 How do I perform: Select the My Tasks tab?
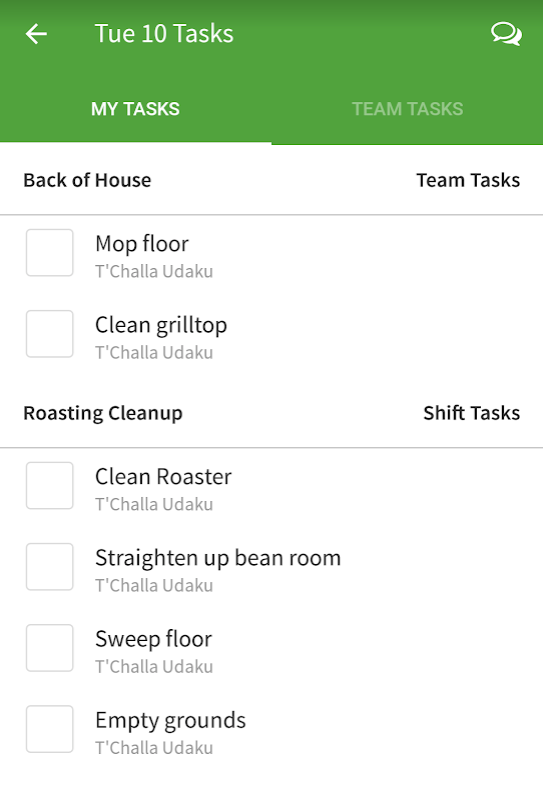(x=135, y=109)
